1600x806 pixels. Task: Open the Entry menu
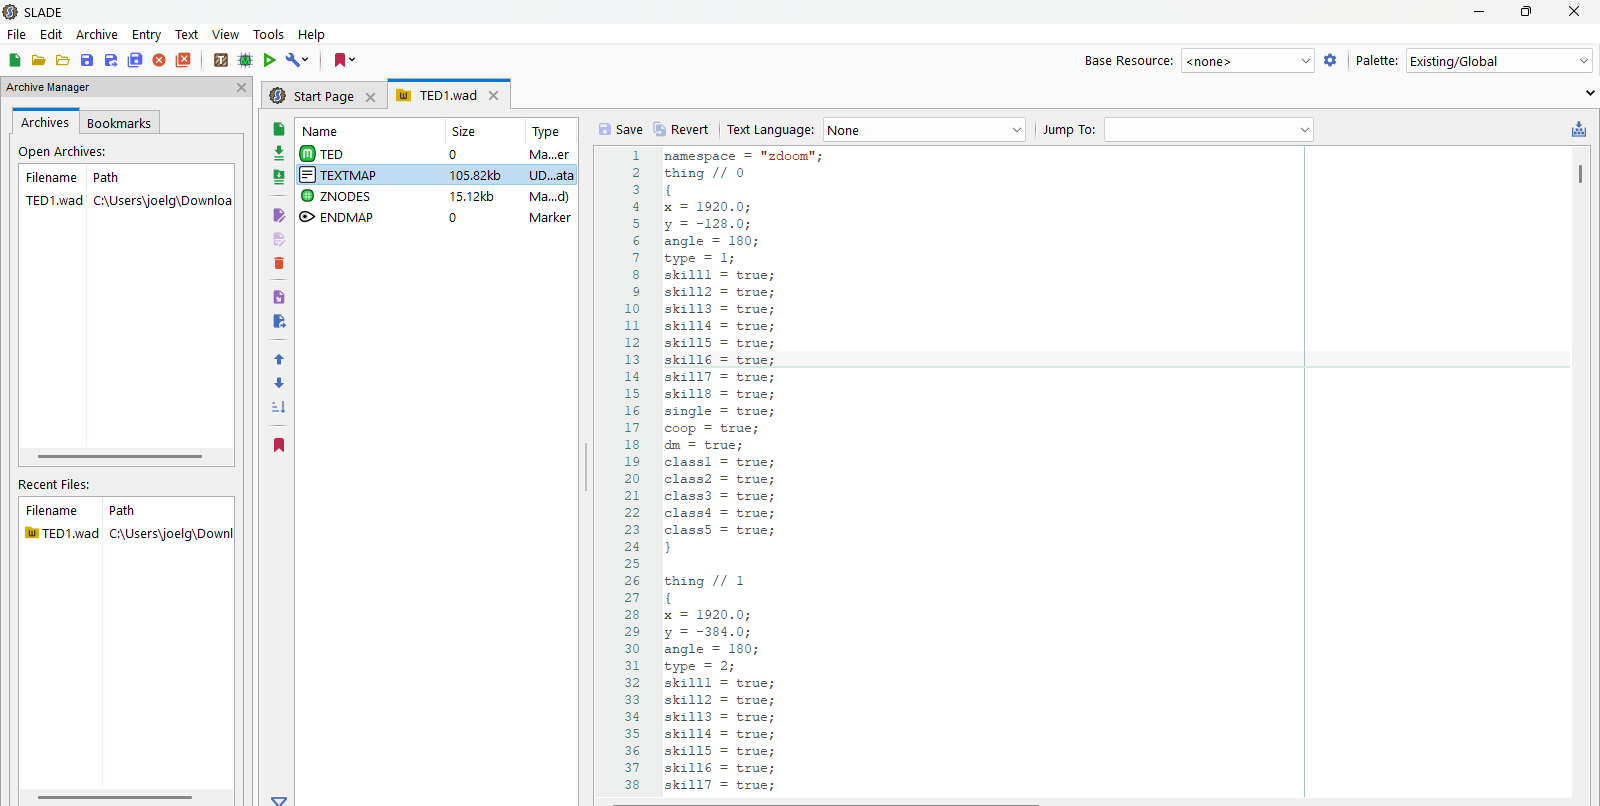[146, 34]
